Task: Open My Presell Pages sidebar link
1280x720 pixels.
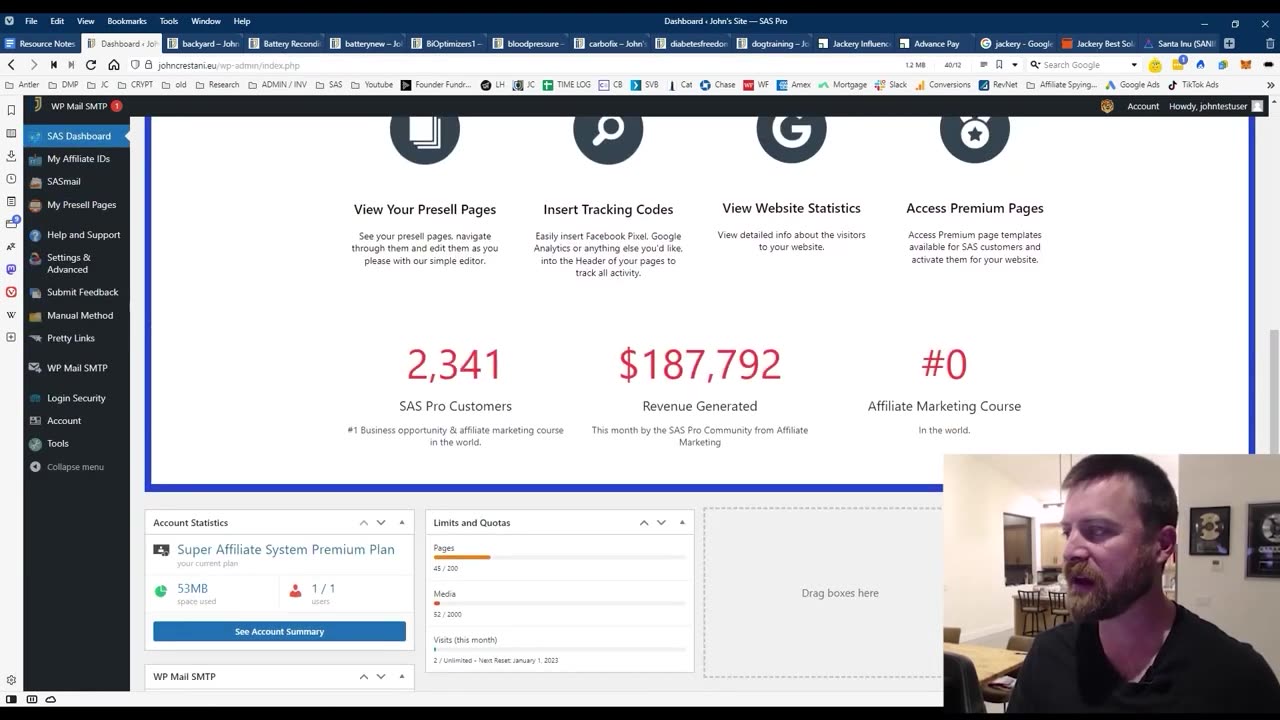Action: tap(76, 205)
